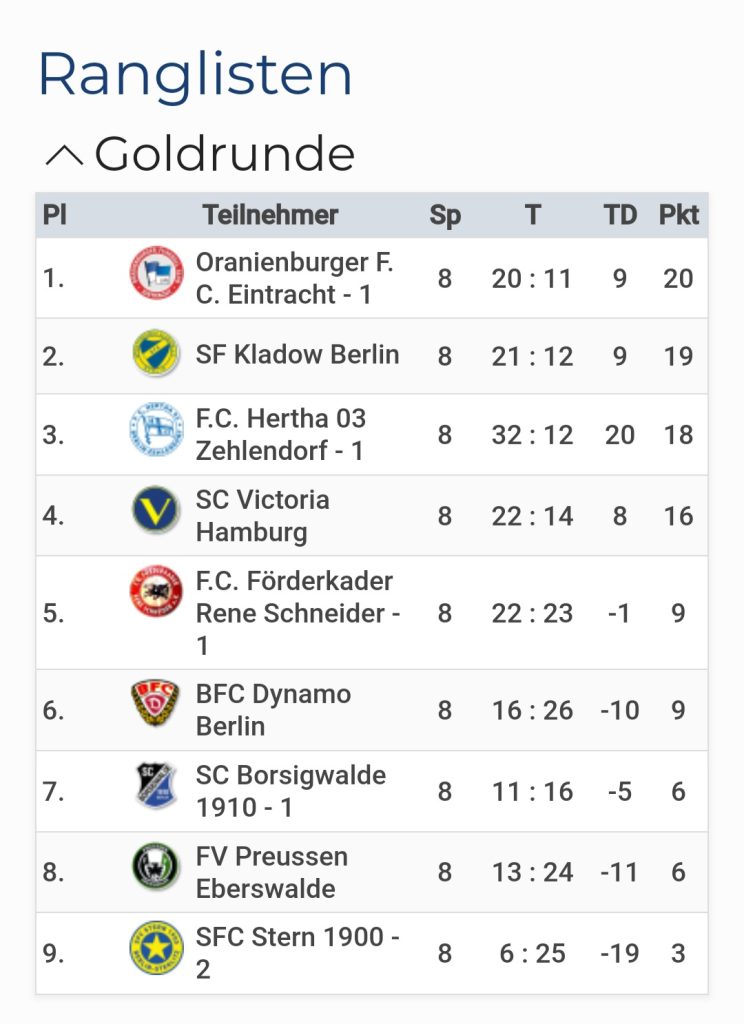This screenshot has width=744, height=1024.
Task: Collapse the Goldrunde section chevron
Action: [65, 155]
